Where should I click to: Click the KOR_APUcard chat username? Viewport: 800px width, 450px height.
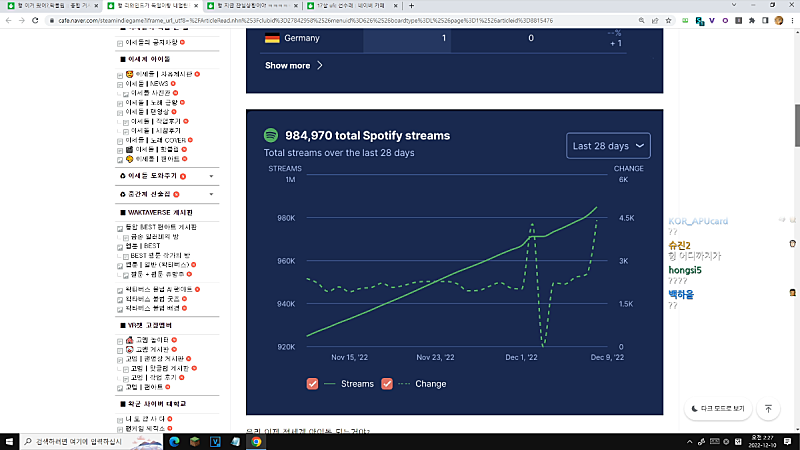point(698,221)
